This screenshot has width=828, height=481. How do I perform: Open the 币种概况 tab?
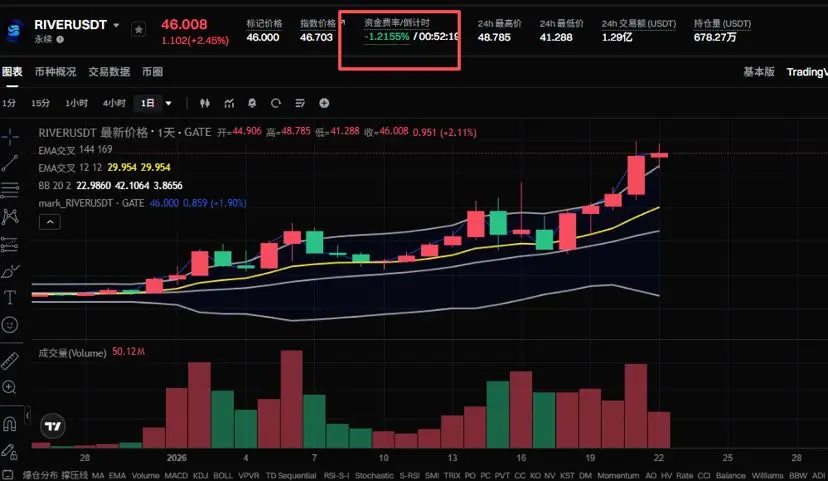(55, 71)
